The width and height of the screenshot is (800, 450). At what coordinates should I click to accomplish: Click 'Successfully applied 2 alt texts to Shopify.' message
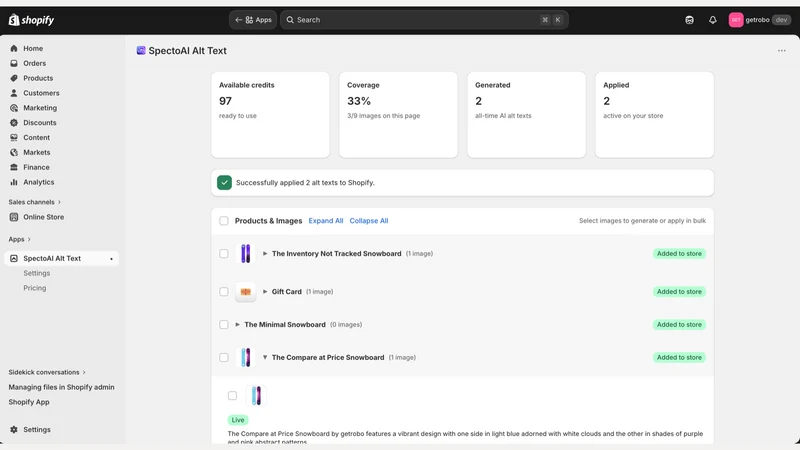(305, 183)
